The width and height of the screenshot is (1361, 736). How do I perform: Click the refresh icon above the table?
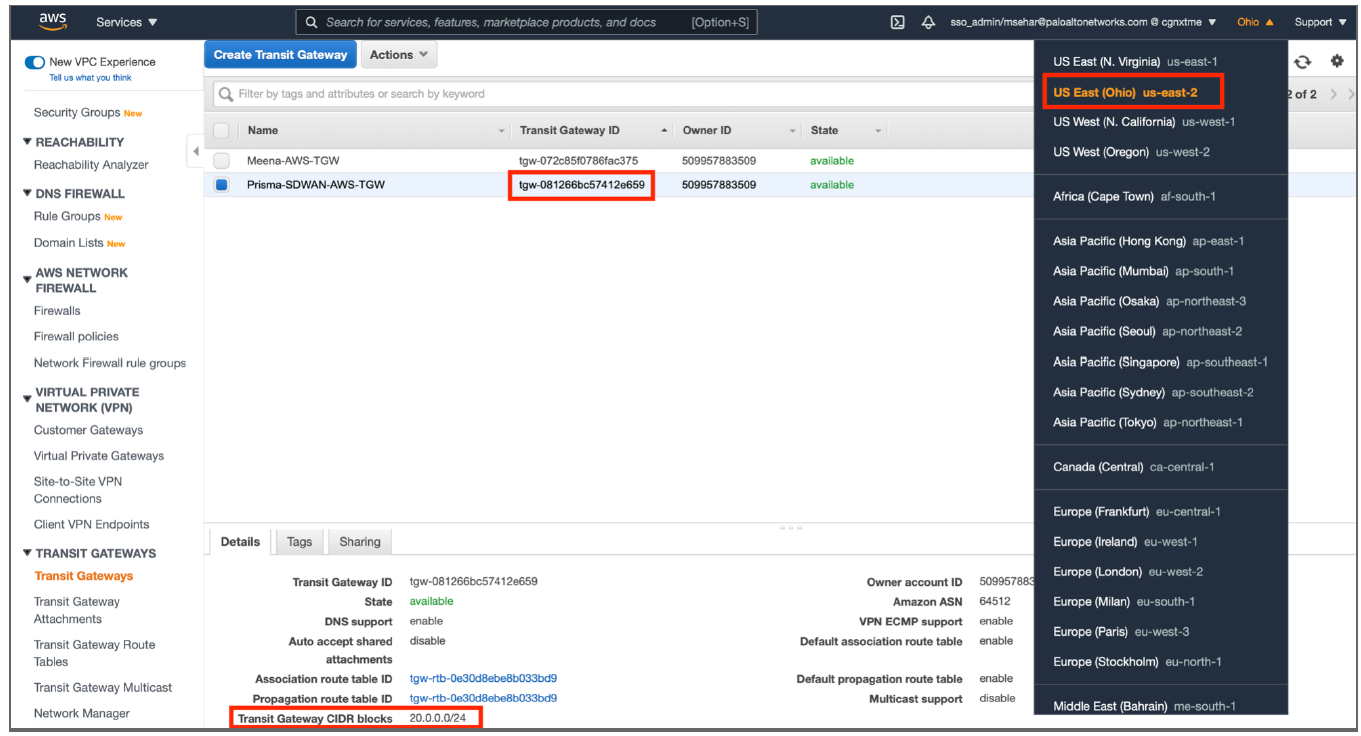(x=1302, y=62)
